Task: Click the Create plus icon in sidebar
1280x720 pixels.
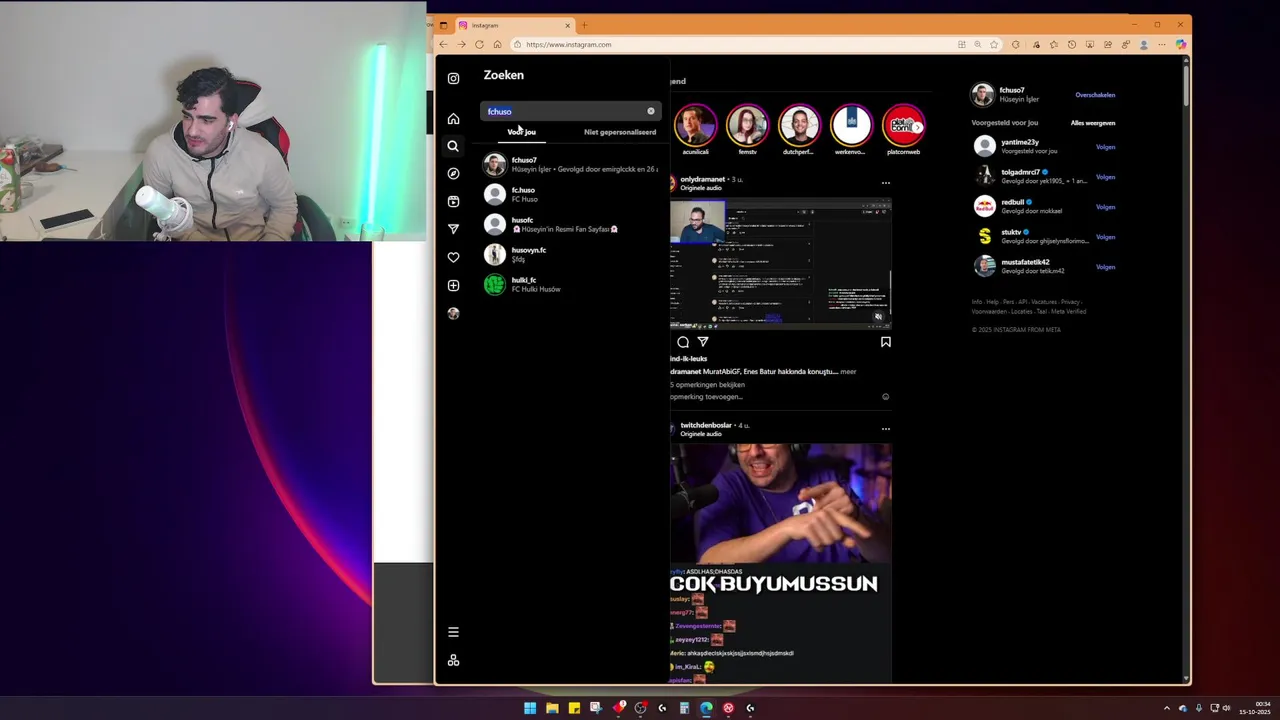Action: (x=453, y=286)
